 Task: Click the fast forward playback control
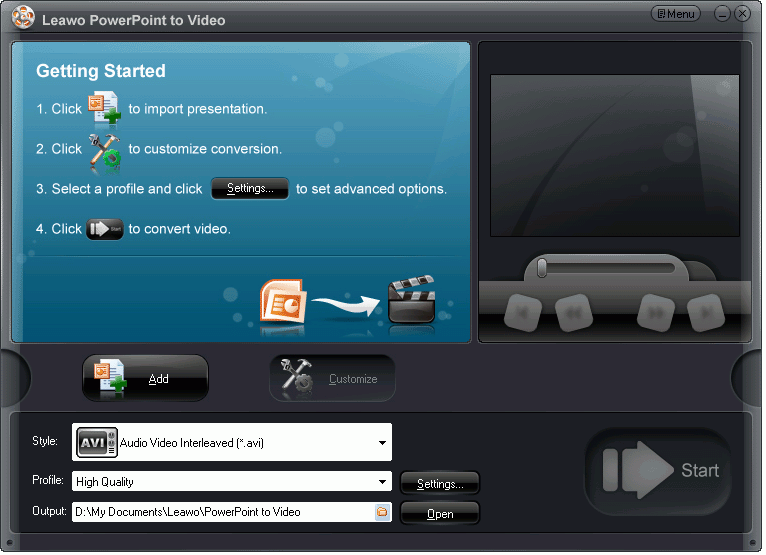coord(656,313)
